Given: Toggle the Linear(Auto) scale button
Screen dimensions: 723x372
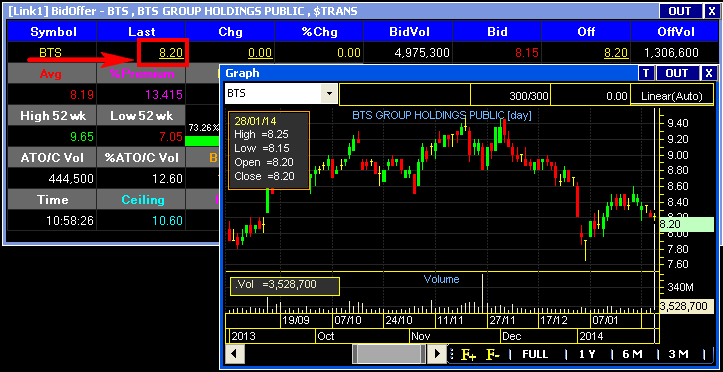Looking at the screenshot, I should (671, 95).
